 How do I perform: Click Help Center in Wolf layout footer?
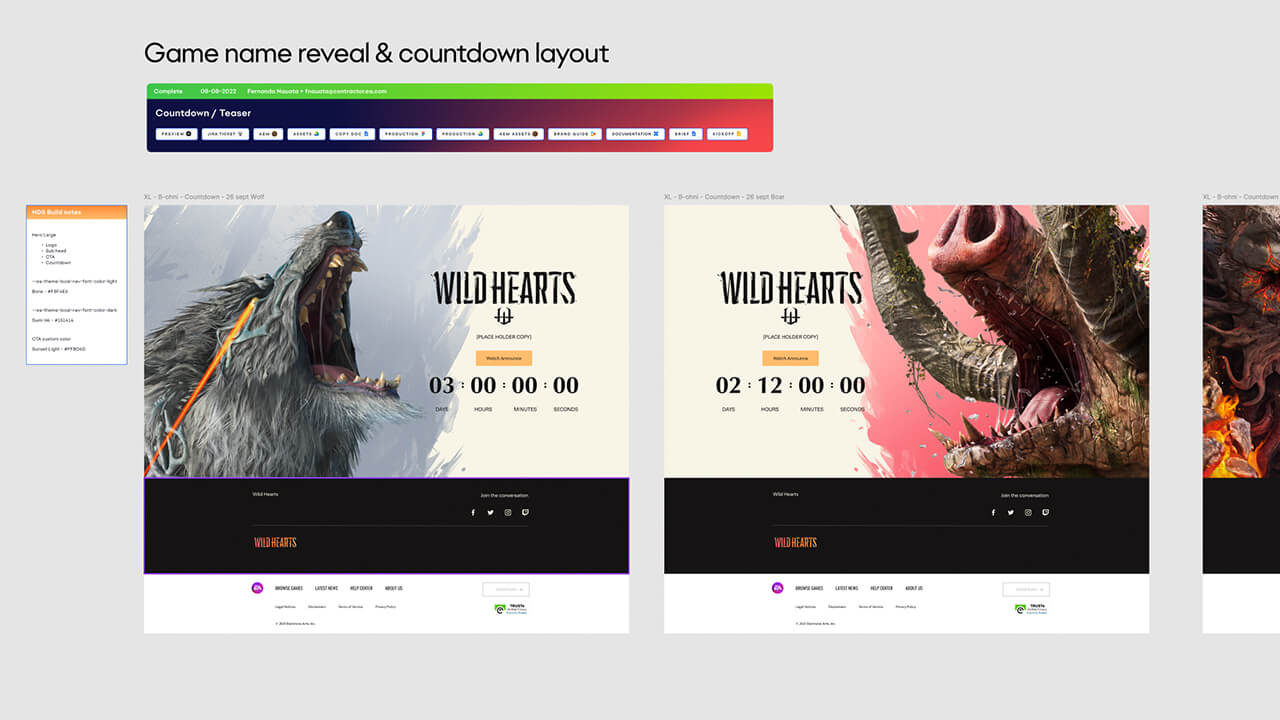coord(361,588)
